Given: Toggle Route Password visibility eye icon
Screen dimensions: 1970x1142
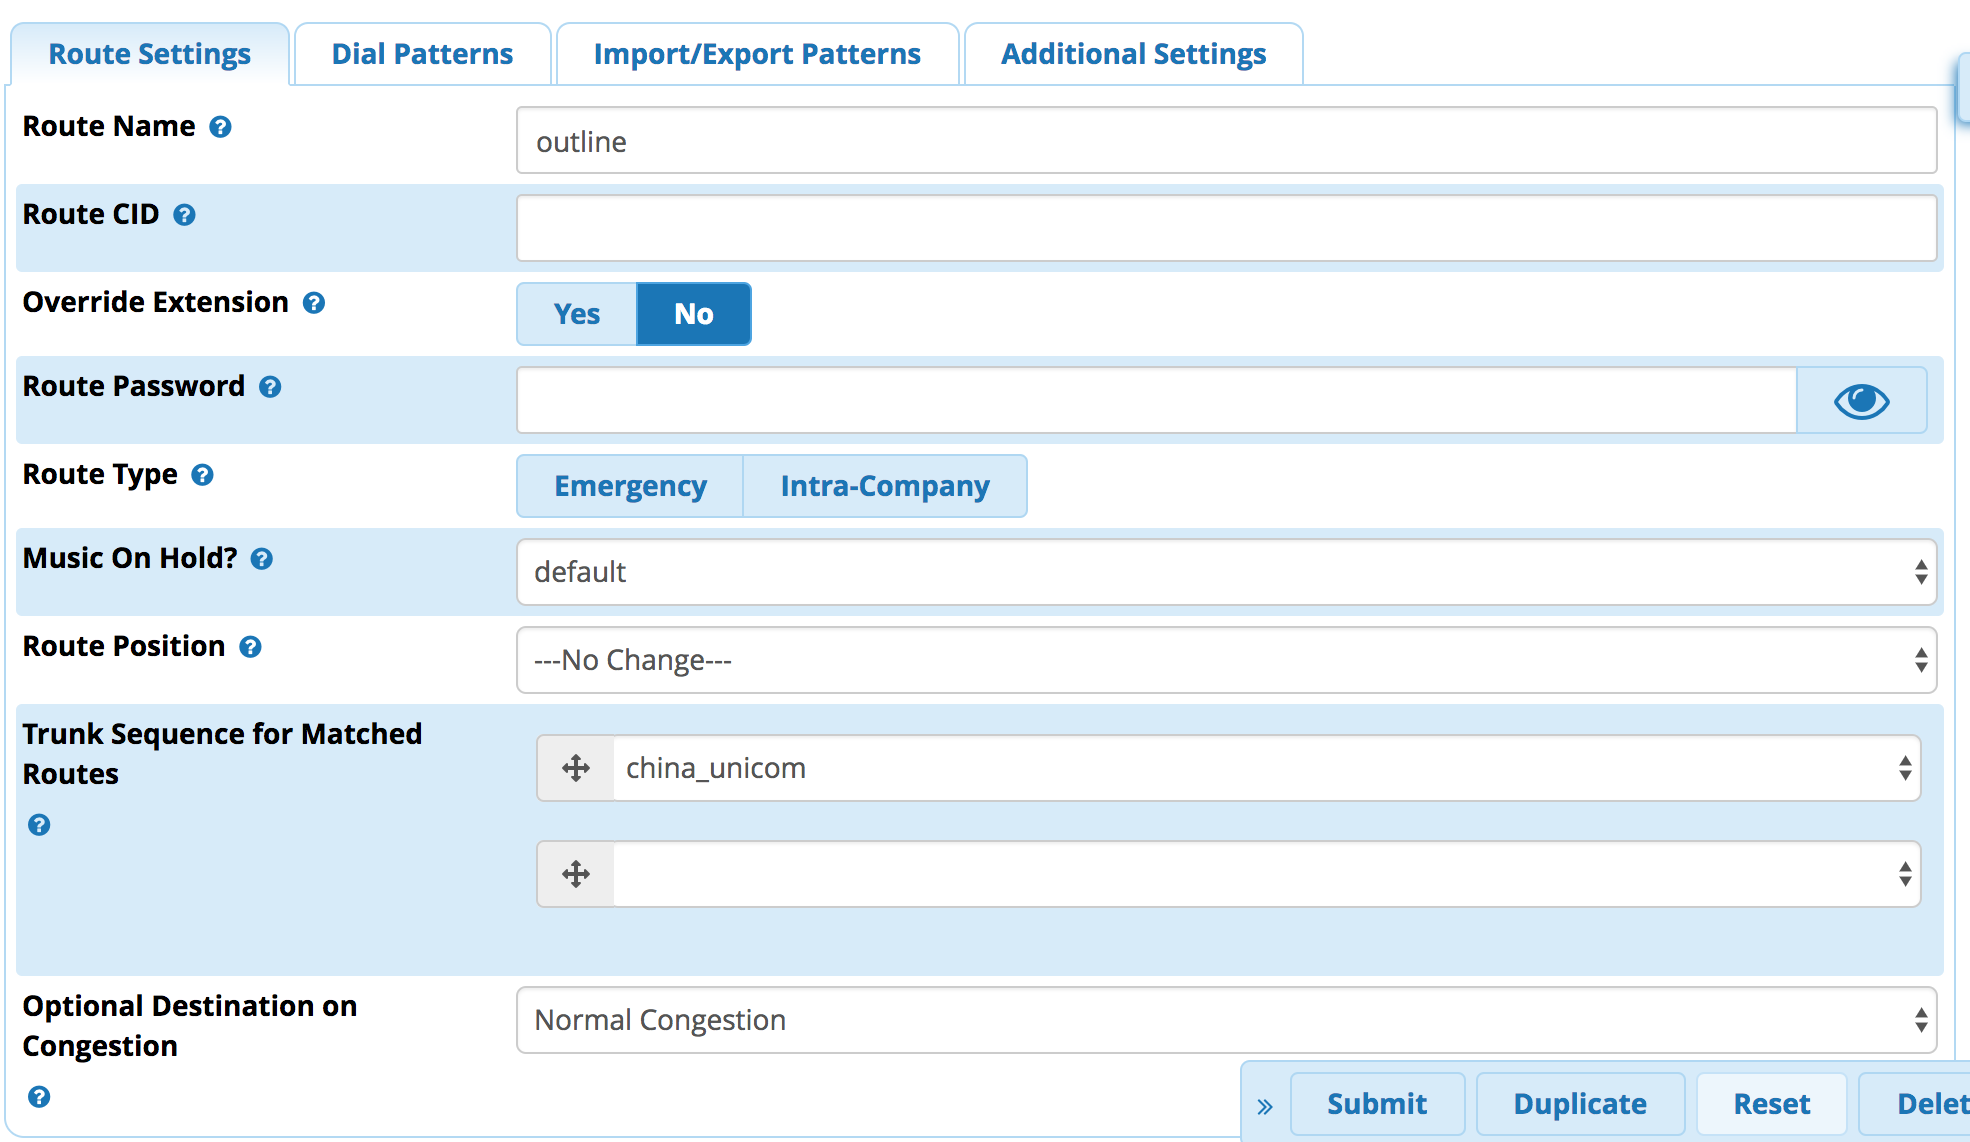Looking at the screenshot, I should (1865, 401).
